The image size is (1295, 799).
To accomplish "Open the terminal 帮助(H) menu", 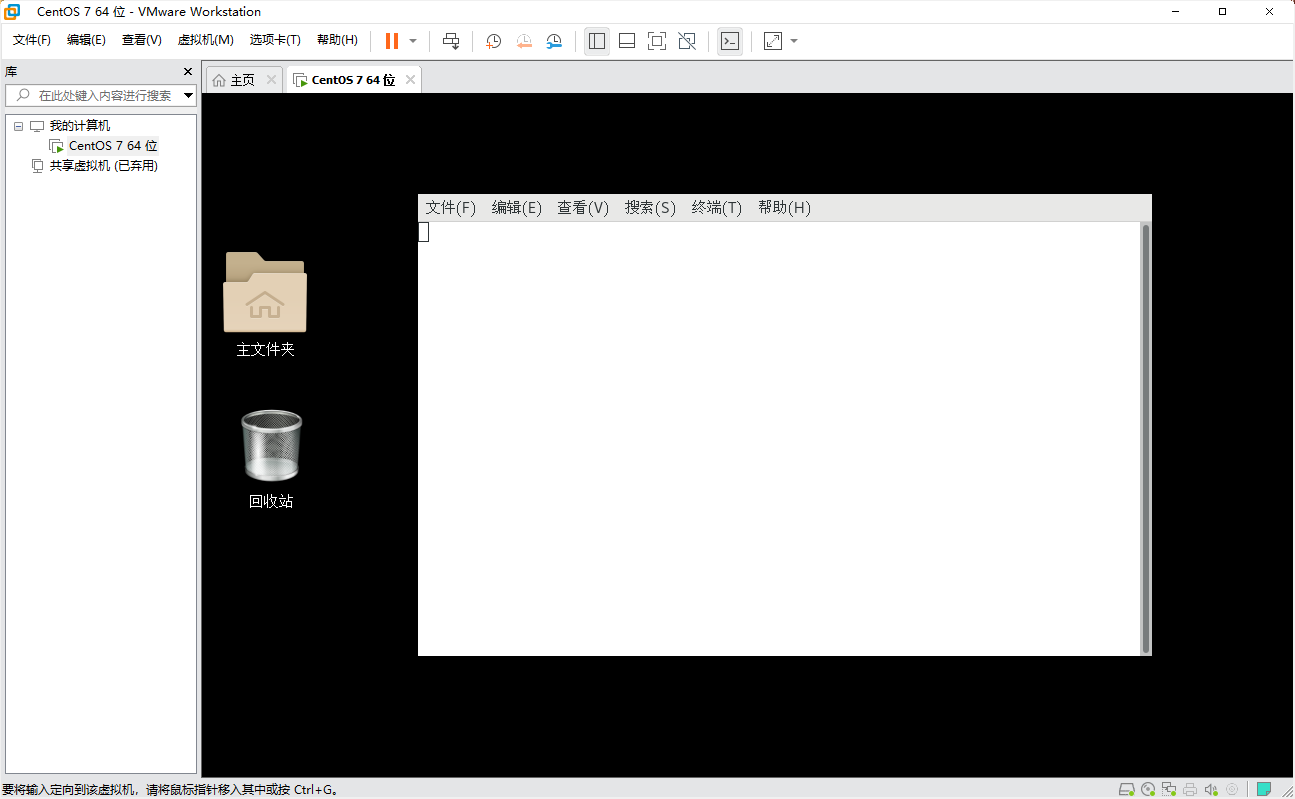I will point(784,208).
